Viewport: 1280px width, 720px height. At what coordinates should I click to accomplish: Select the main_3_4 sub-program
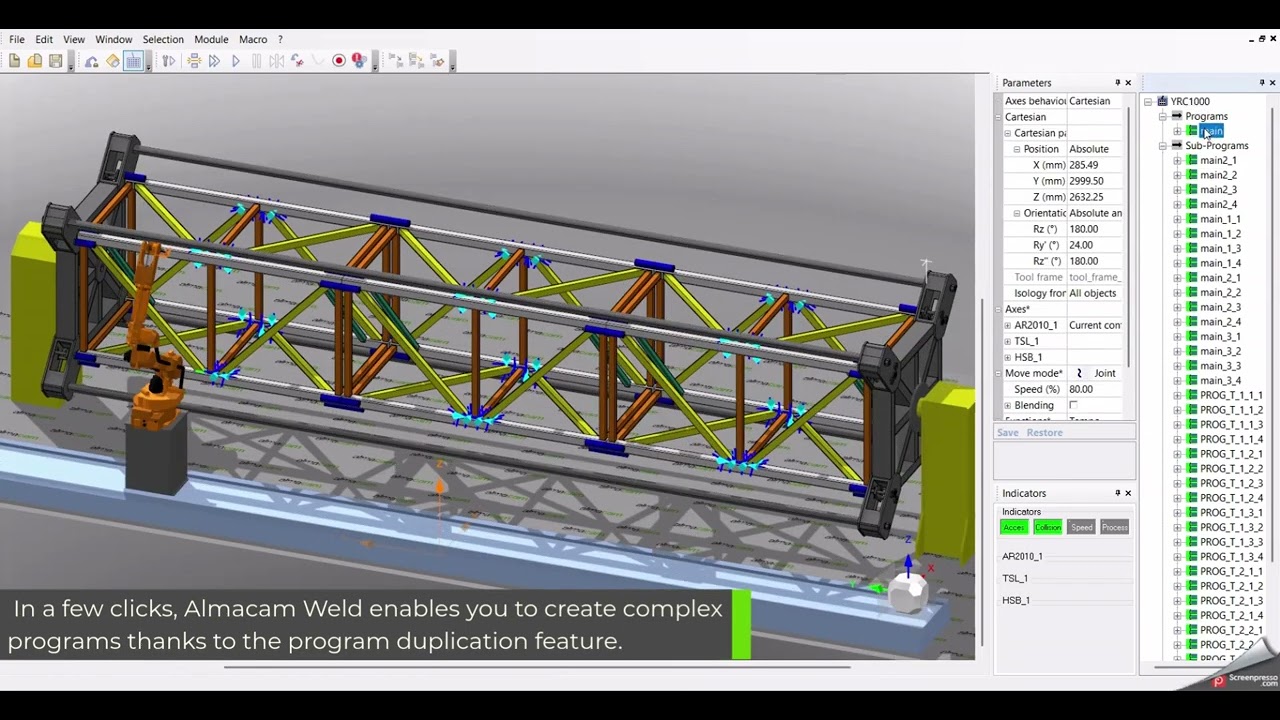(x=1220, y=380)
